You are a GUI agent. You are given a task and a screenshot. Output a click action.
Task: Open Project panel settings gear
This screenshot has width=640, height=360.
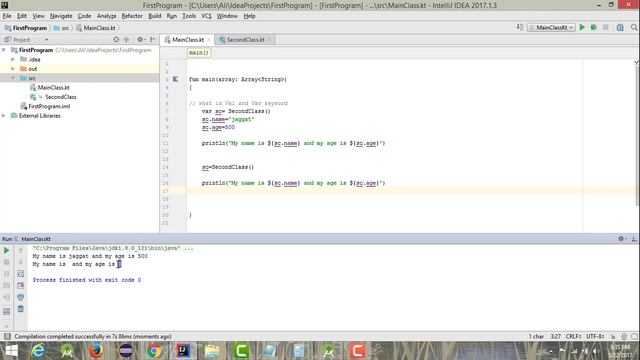140,40
